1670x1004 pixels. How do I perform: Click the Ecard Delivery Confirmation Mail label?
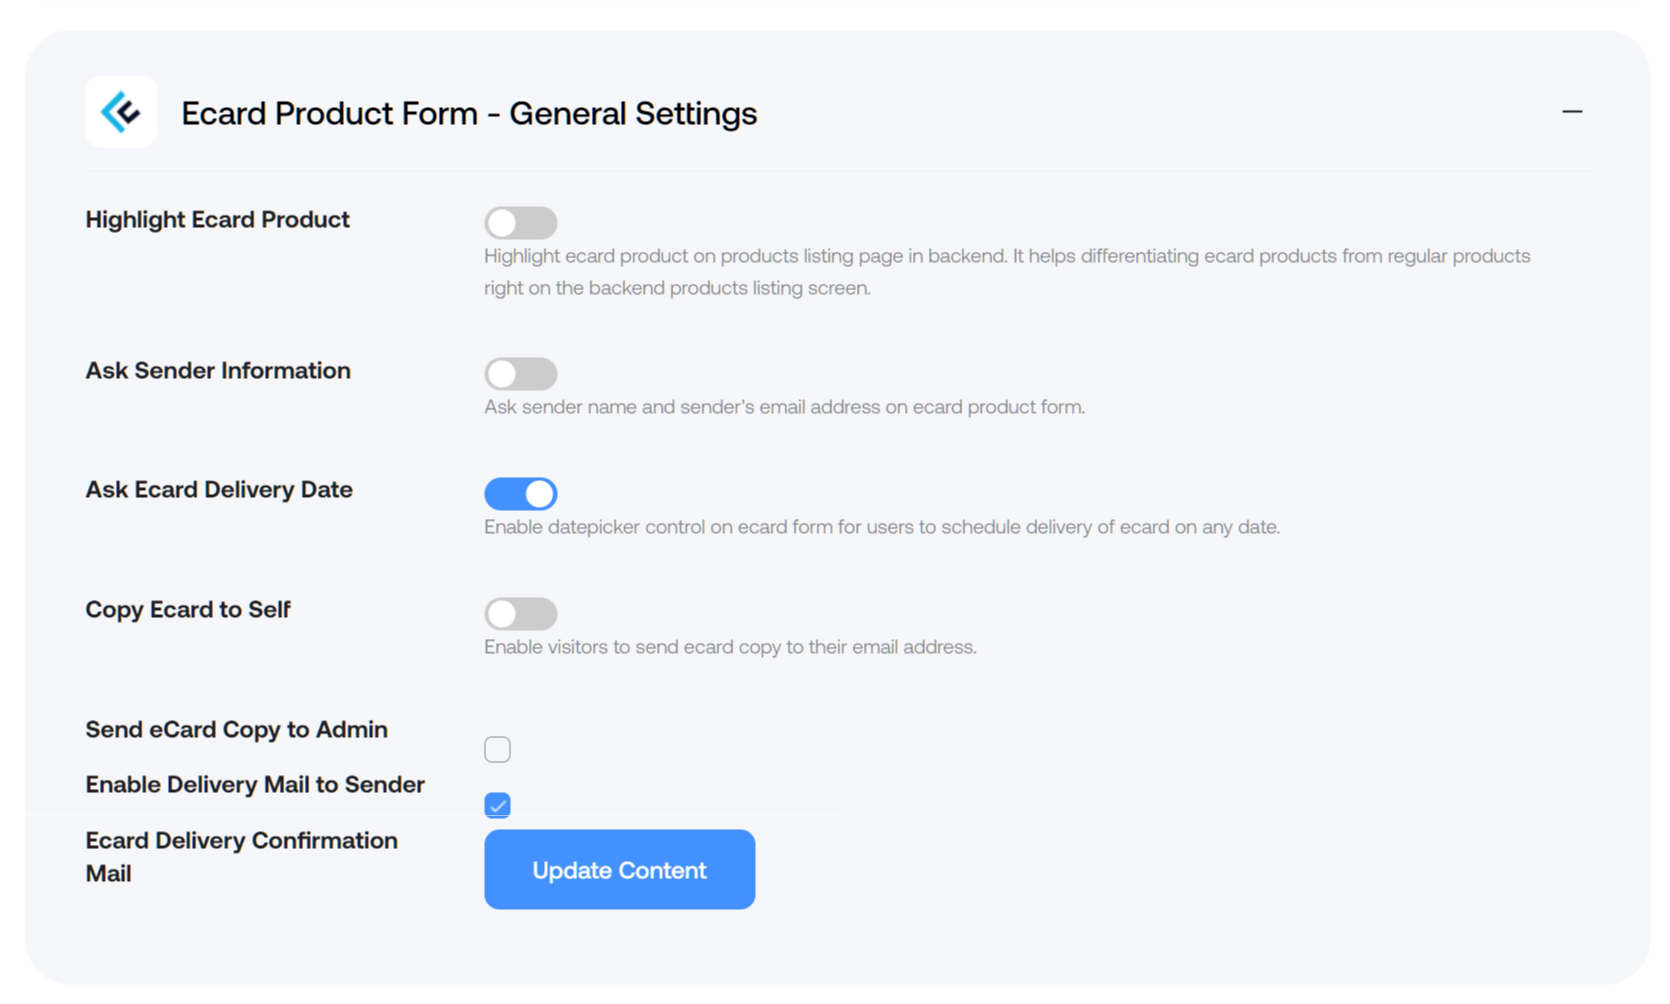(x=242, y=857)
